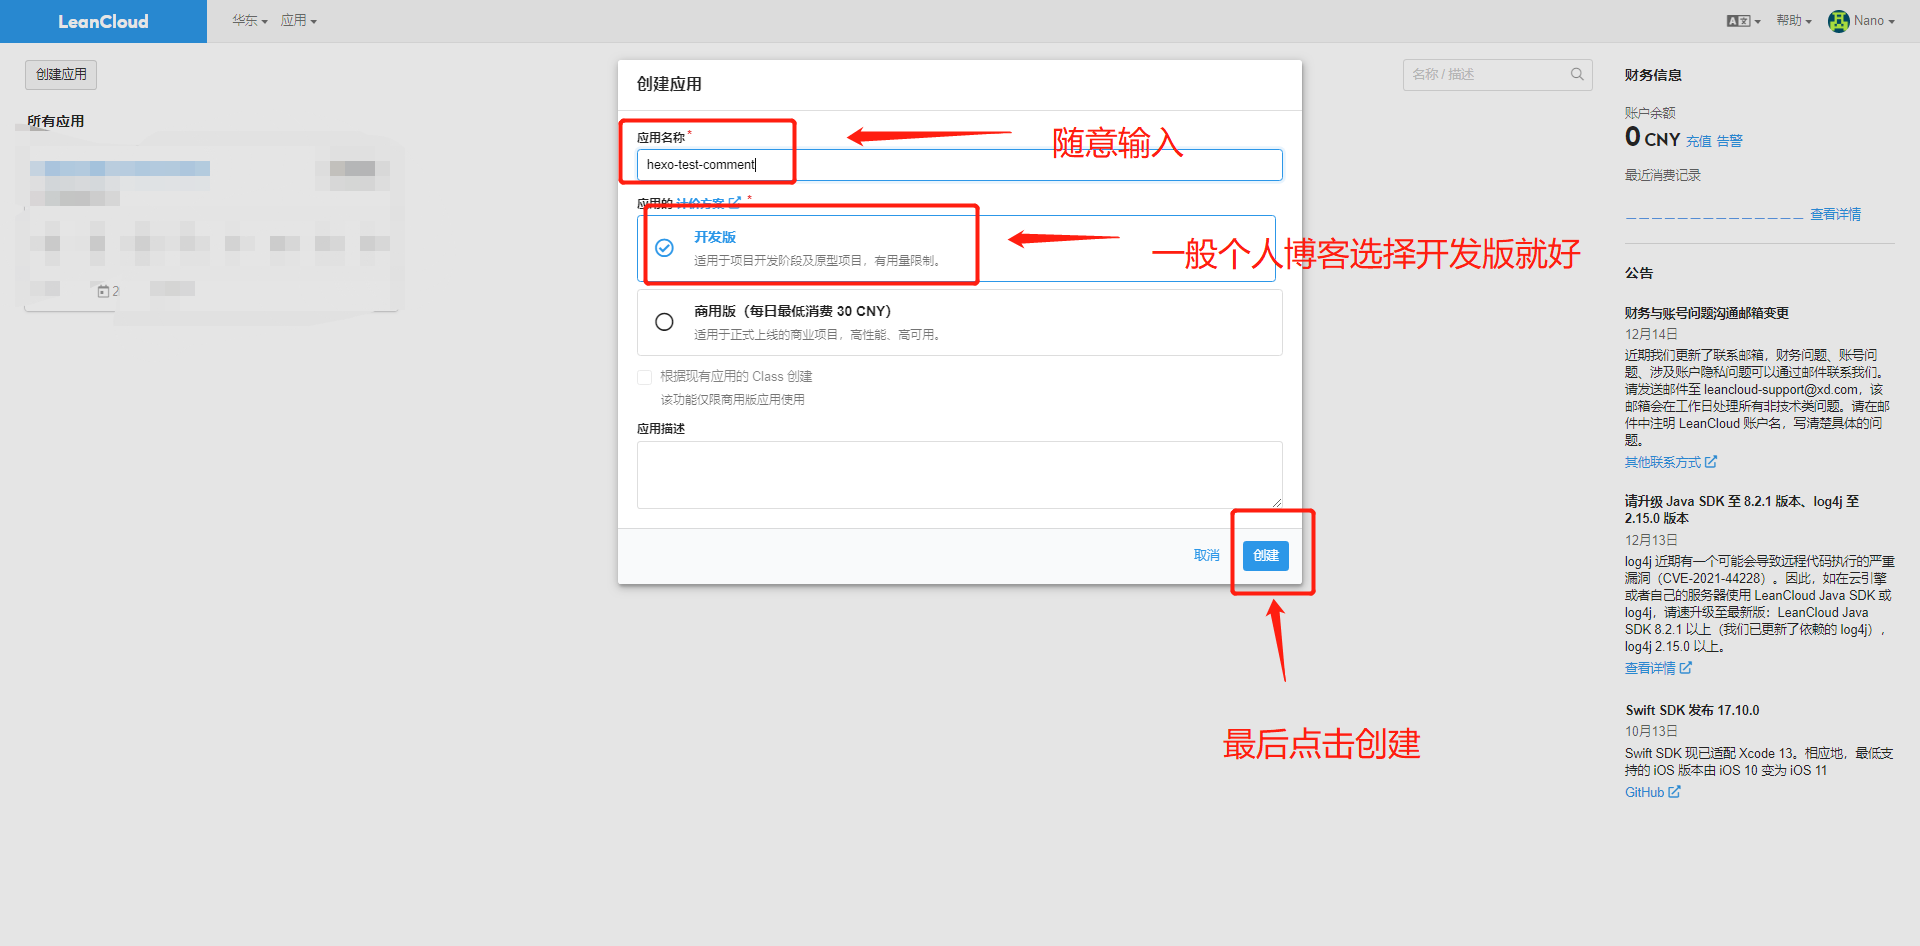The width and height of the screenshot is (1920, 946).
Task: Open the 应用 menu dropdown
Action: (x=298, y=20)
